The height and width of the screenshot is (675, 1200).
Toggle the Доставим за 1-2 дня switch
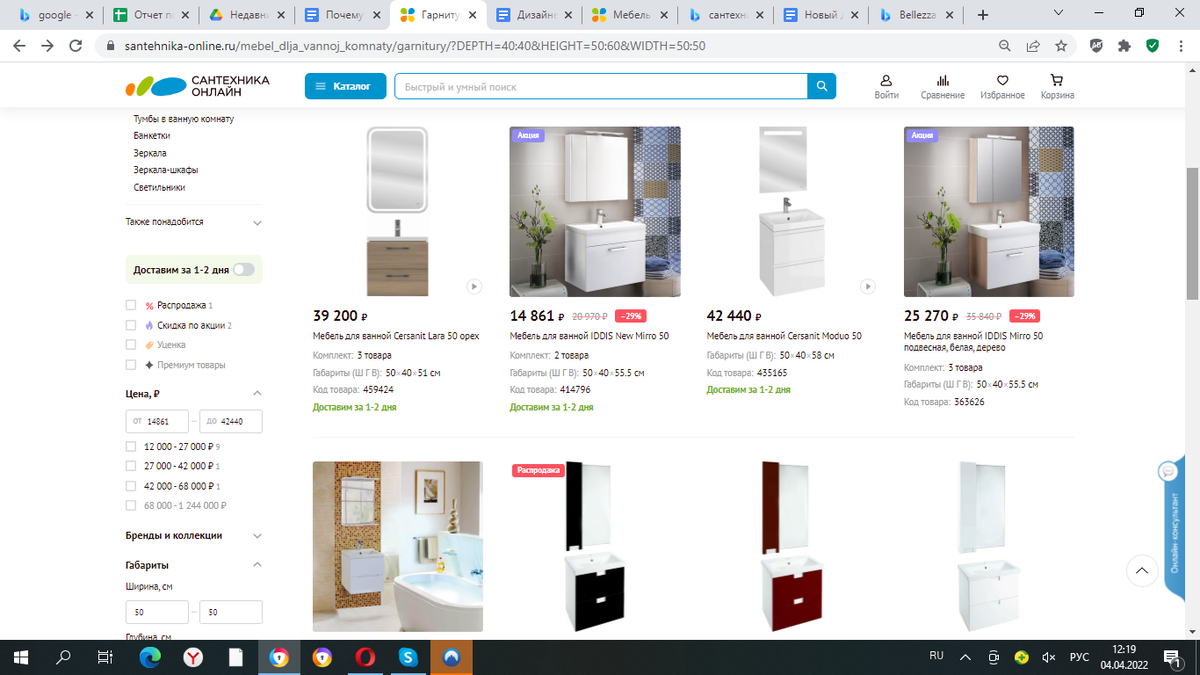(243, 270)
